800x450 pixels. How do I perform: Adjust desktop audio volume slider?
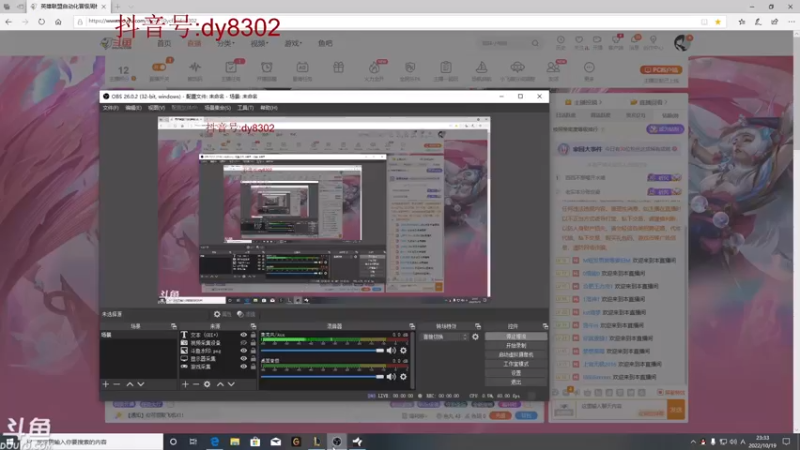coord(322,377)
